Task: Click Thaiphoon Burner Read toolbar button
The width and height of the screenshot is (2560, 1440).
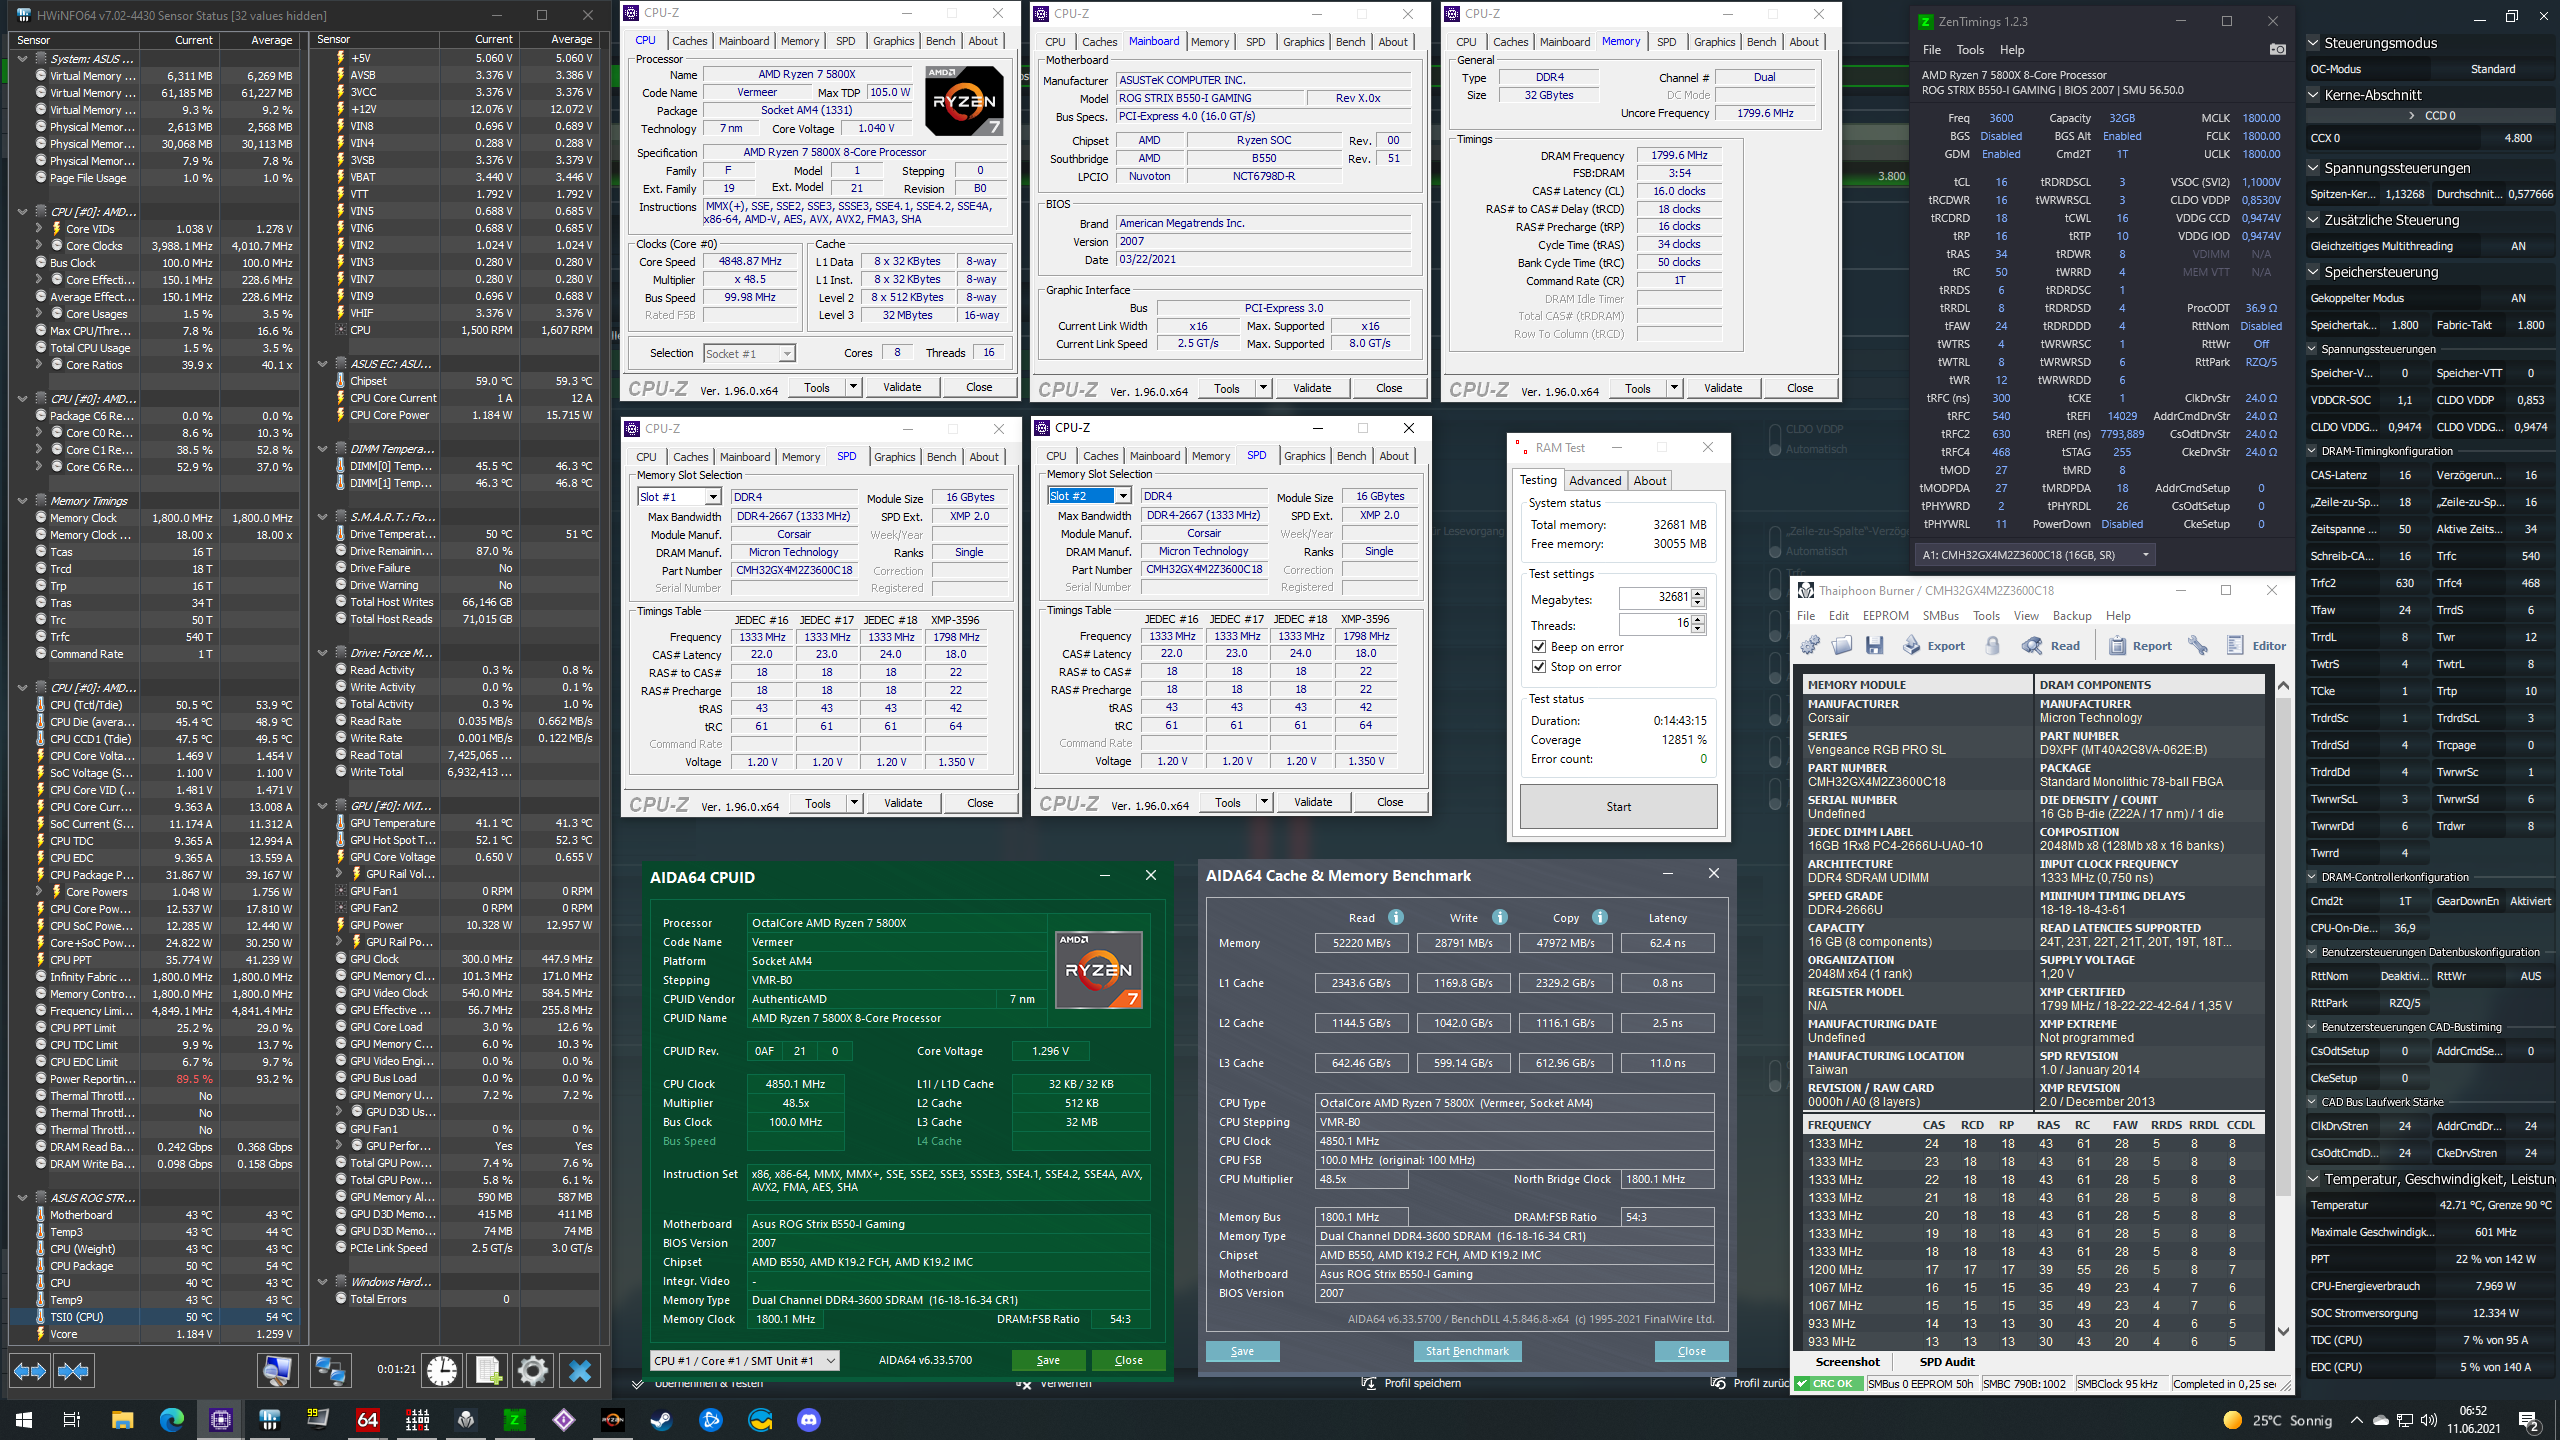Action: pos(2050,646)
